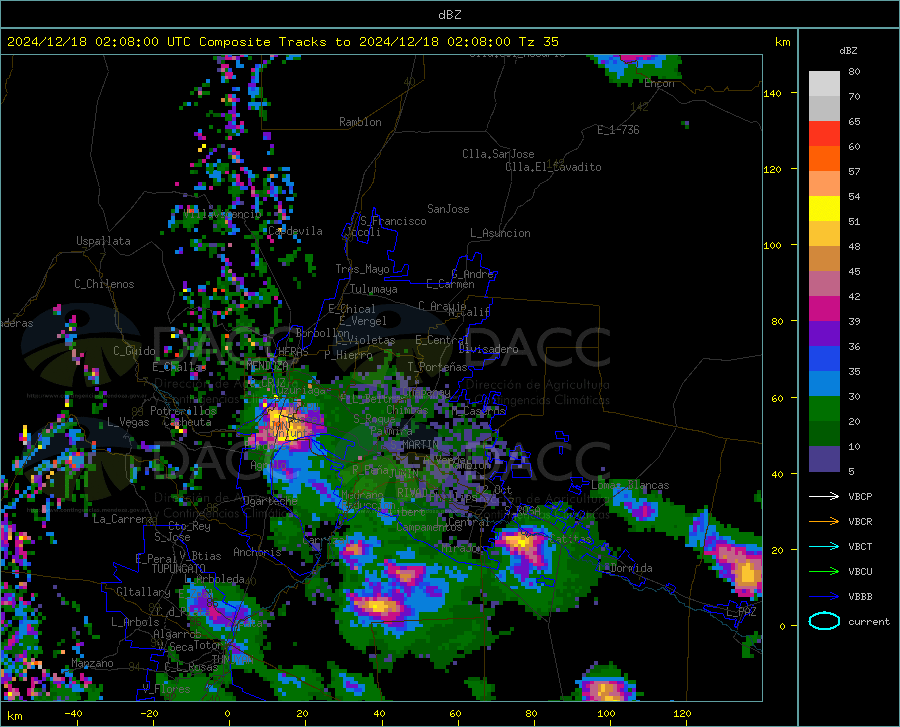The width and height of the screenshot is (900, 727).
Task: Click the Tres_Mayo map label
Action: [x=362, y=269]
